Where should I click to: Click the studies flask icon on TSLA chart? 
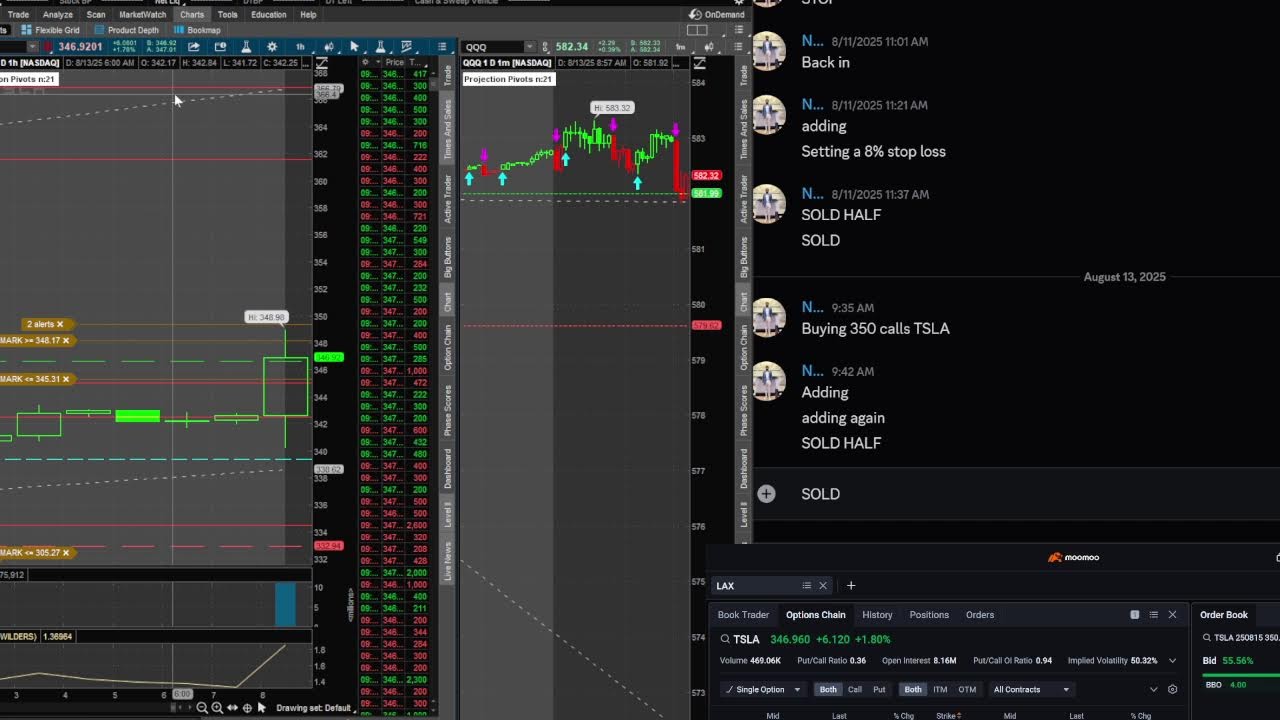tap(246, 47)
